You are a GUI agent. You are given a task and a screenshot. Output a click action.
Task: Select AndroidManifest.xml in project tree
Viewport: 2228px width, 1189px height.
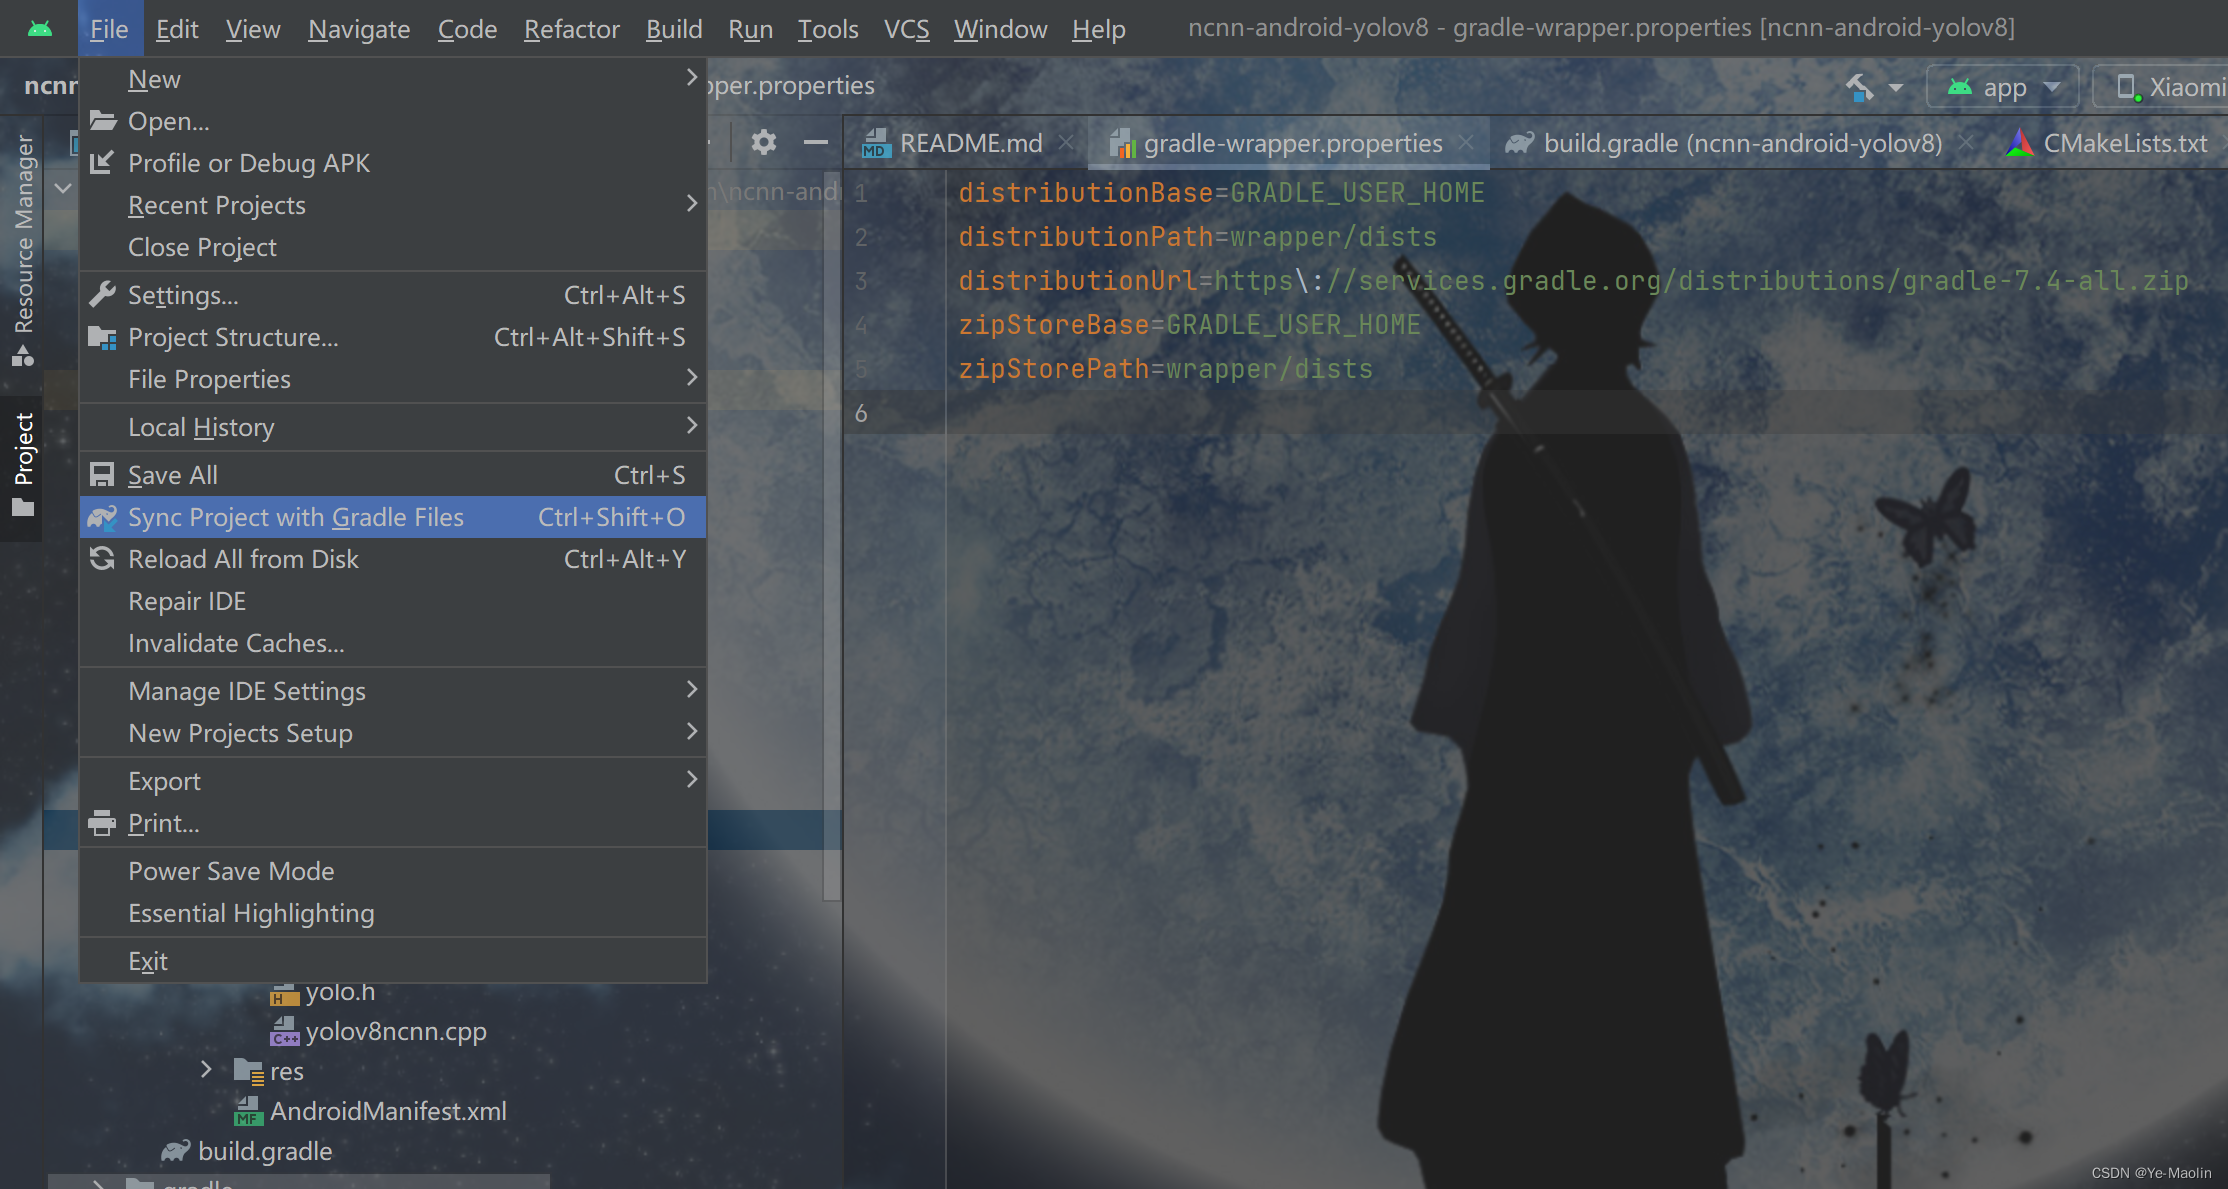(388, 1111)
